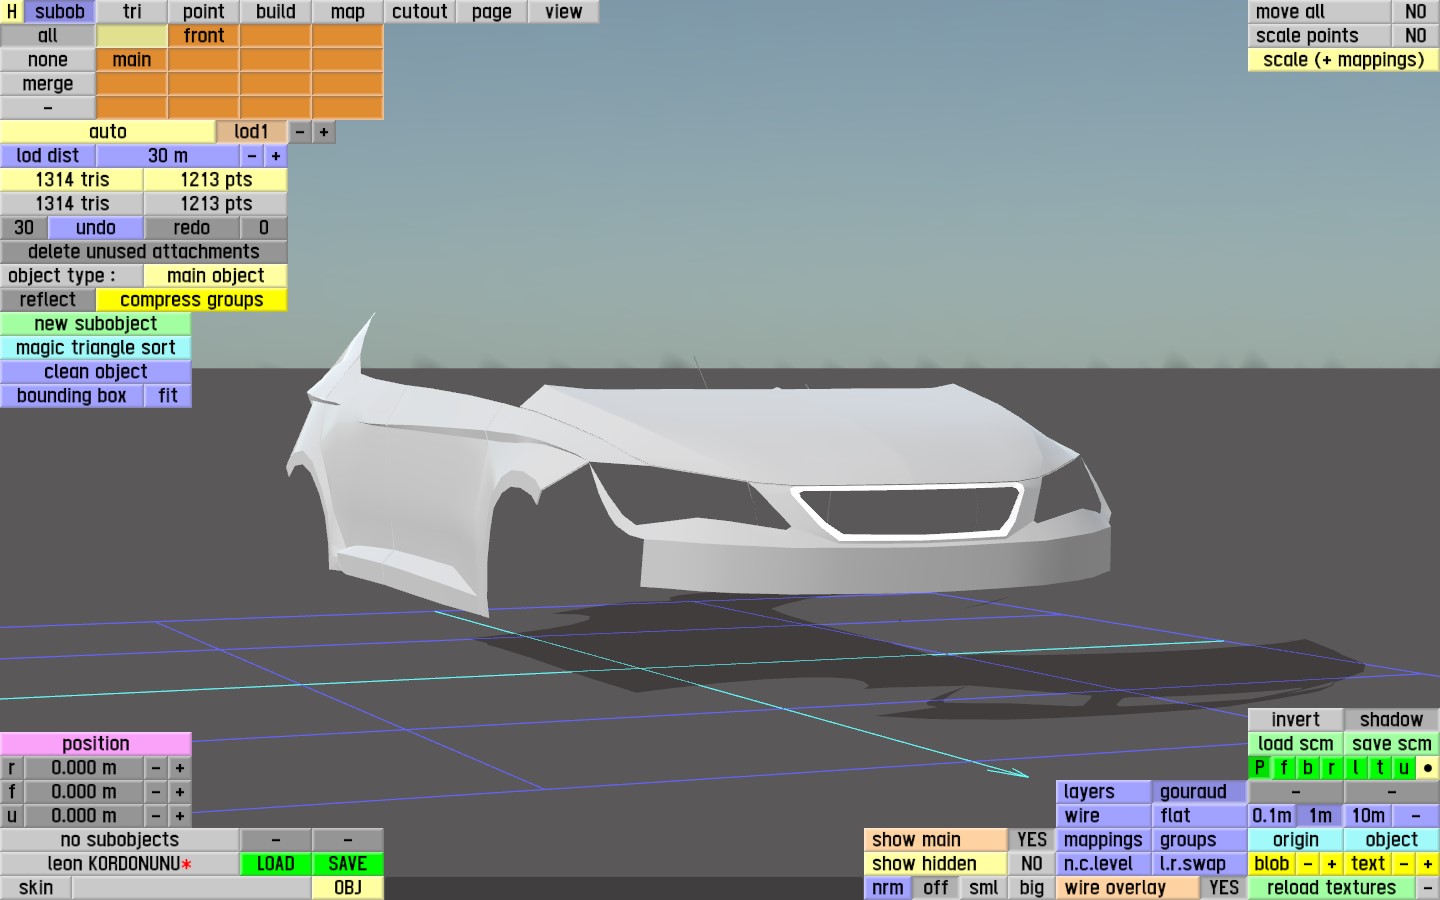Click the black dot button after the view letters

1428,768
